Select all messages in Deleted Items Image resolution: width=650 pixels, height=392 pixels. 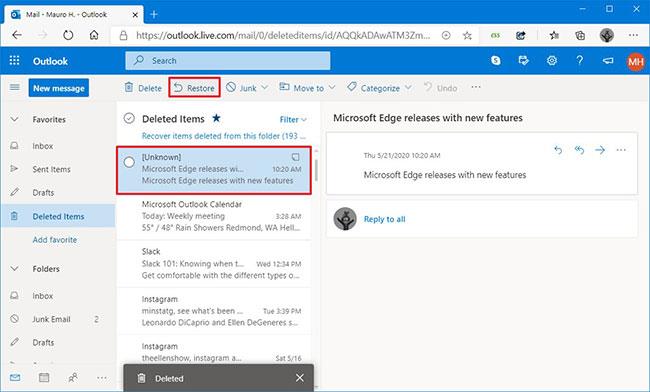tap(129, 119)
